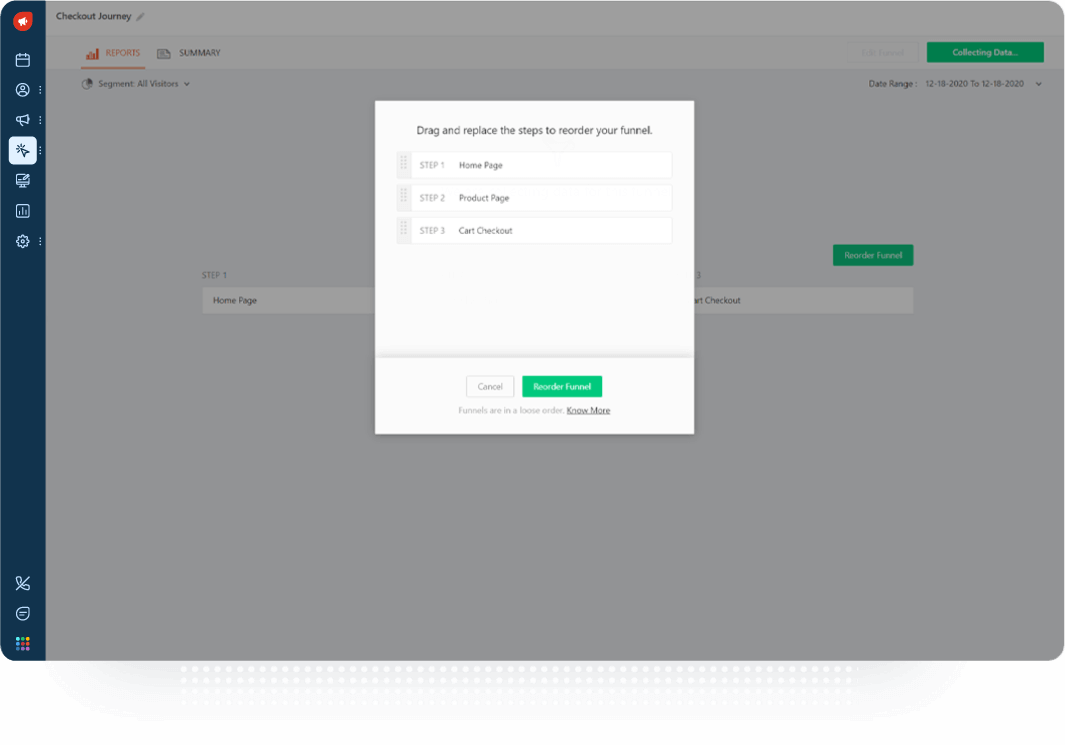Switch to the Reports tab
This screenshot has width=1065, height=745.
click(113, 53)
